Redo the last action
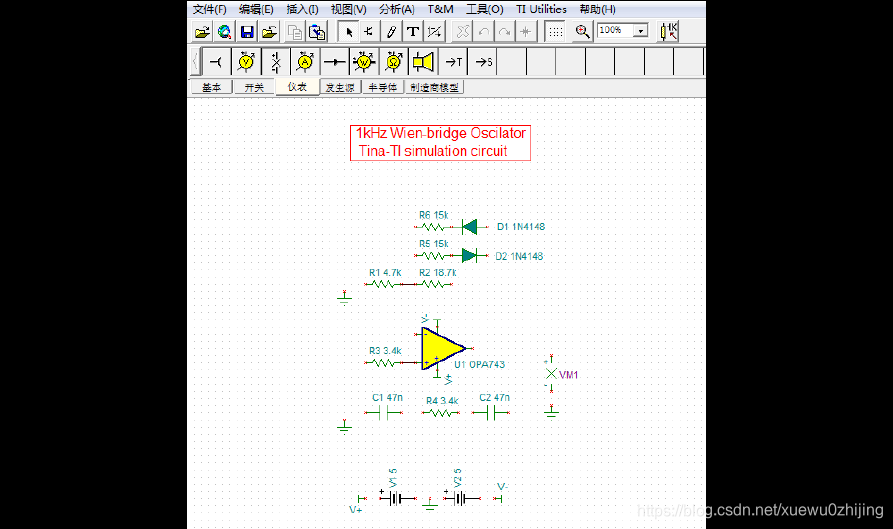Image resolution: width=893 pixels, height=529 pixels. pyautogui.click(x=505, y=32)
